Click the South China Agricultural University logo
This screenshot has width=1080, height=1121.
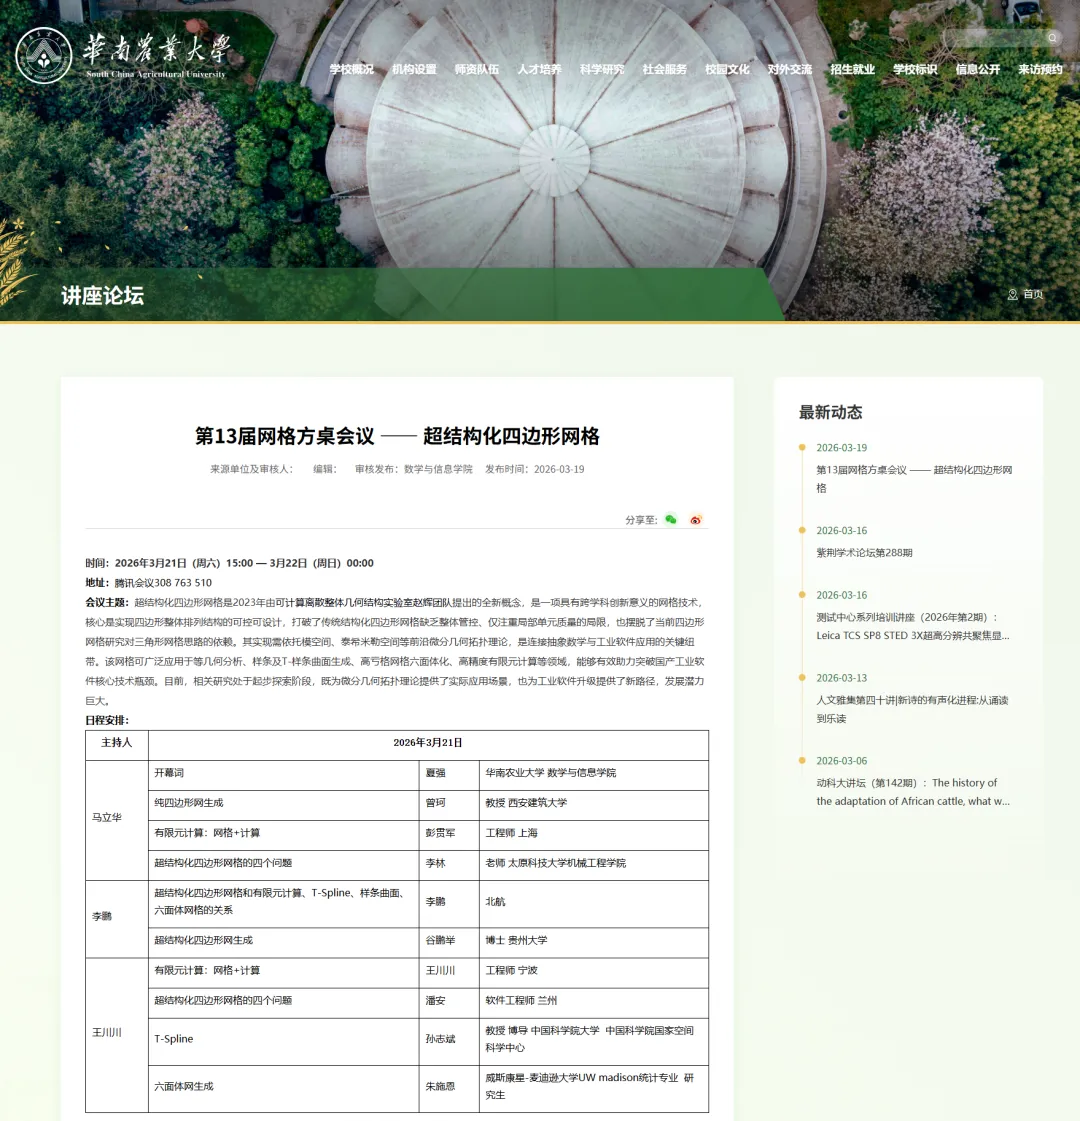tap(123, 55)
